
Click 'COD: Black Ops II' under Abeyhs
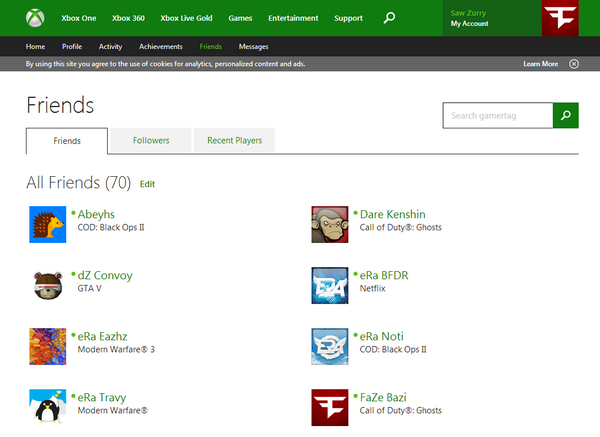coord(111,227)
